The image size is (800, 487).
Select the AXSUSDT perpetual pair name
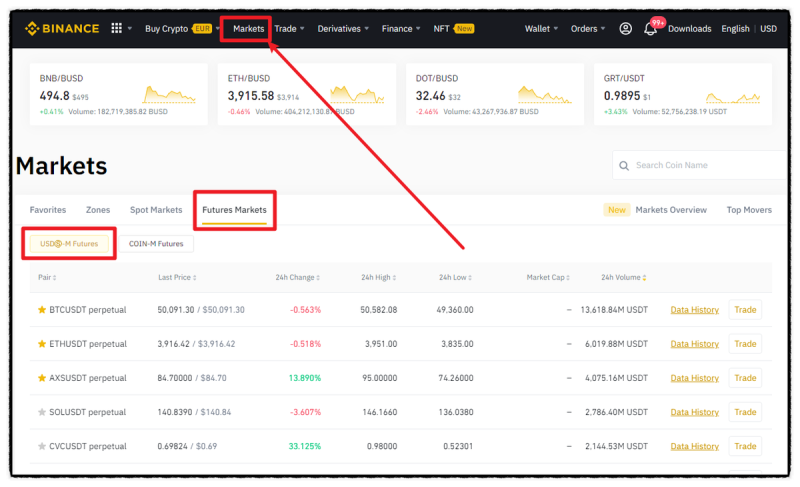[88, 378]
